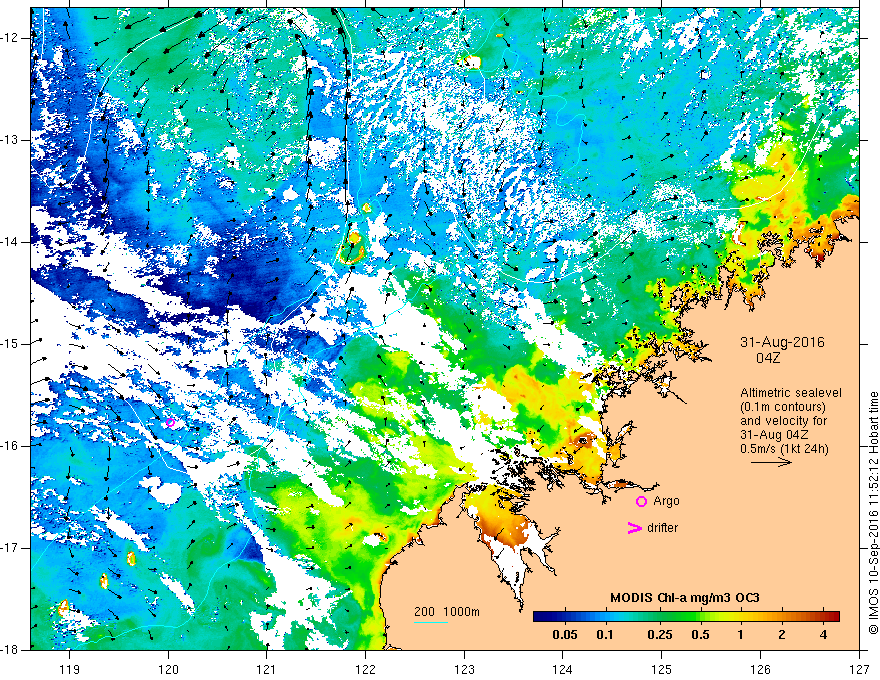Click the 'Altimetric sealevel' caption line
880x680 pixels.
[x=791, y=393]
